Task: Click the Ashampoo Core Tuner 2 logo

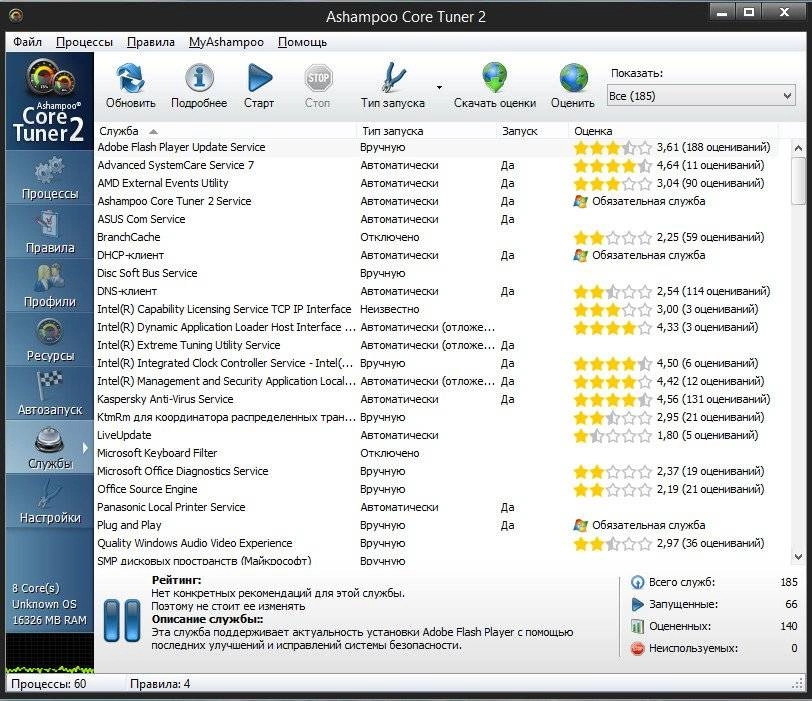Action: tap(50, 101)
